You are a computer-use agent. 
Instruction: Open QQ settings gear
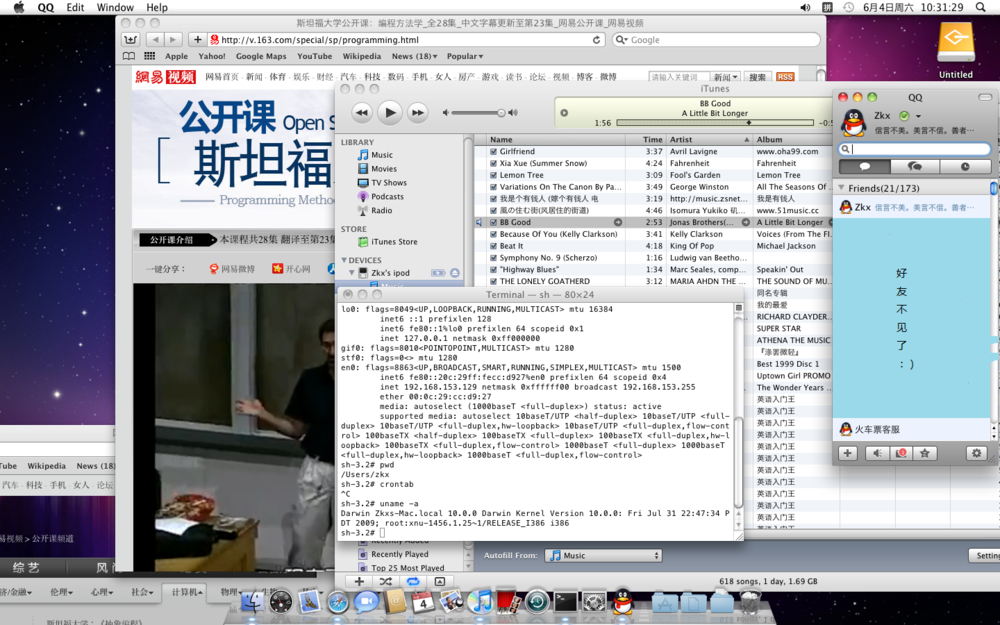[x=976, y=453]
